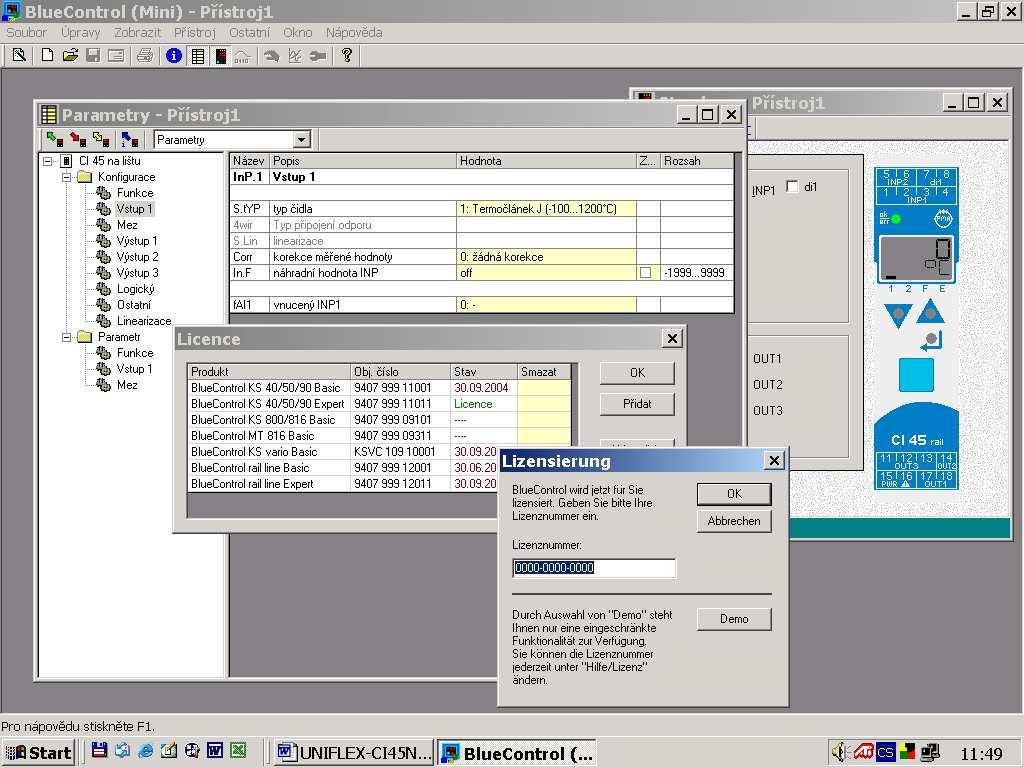Click the greyed printer icon in toolbar

point(144,56)
